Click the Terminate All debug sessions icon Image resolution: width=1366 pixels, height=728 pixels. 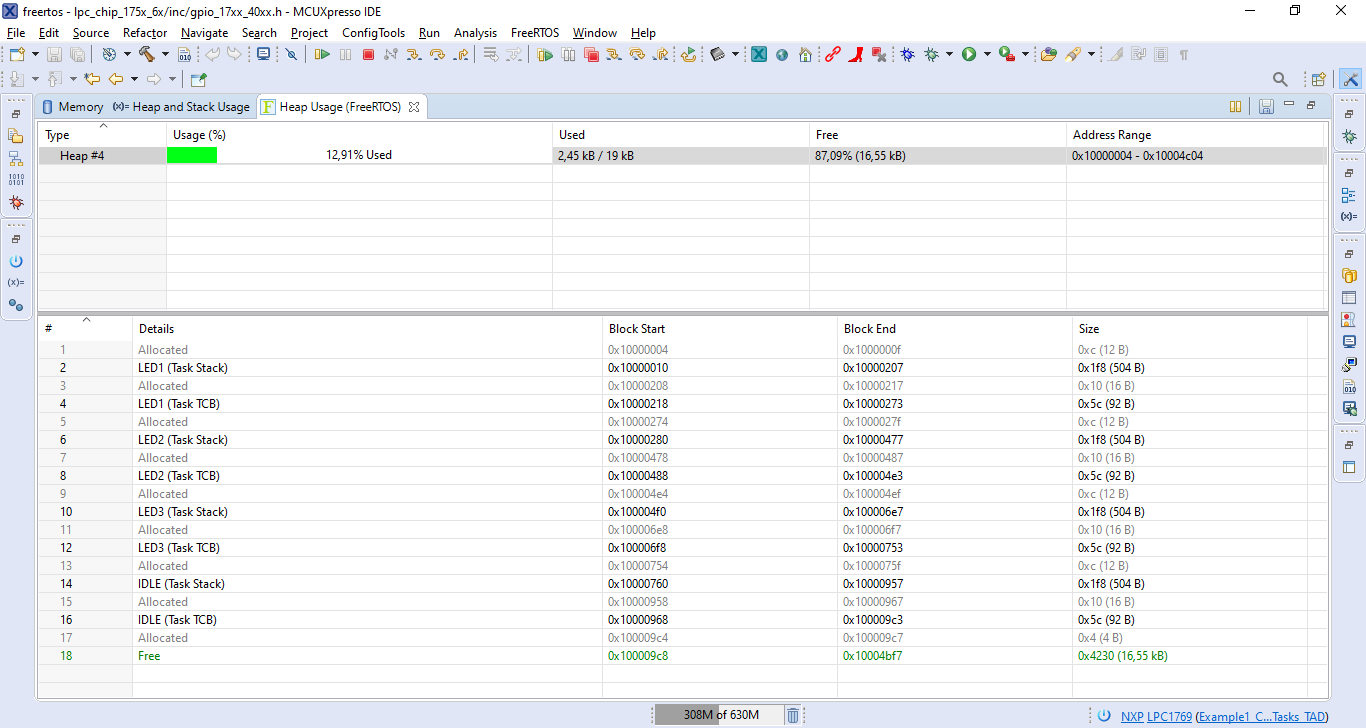coord(591,54)
